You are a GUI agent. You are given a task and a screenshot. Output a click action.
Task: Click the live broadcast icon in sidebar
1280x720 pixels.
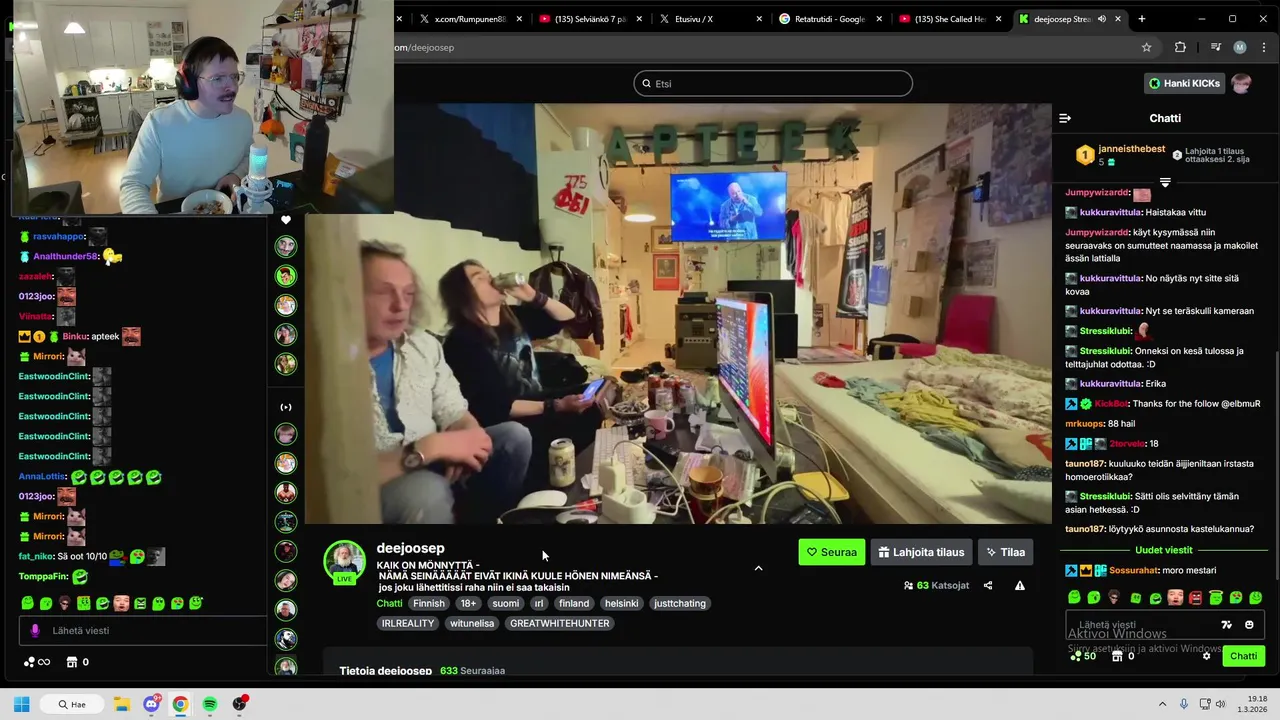coord(286,407)
